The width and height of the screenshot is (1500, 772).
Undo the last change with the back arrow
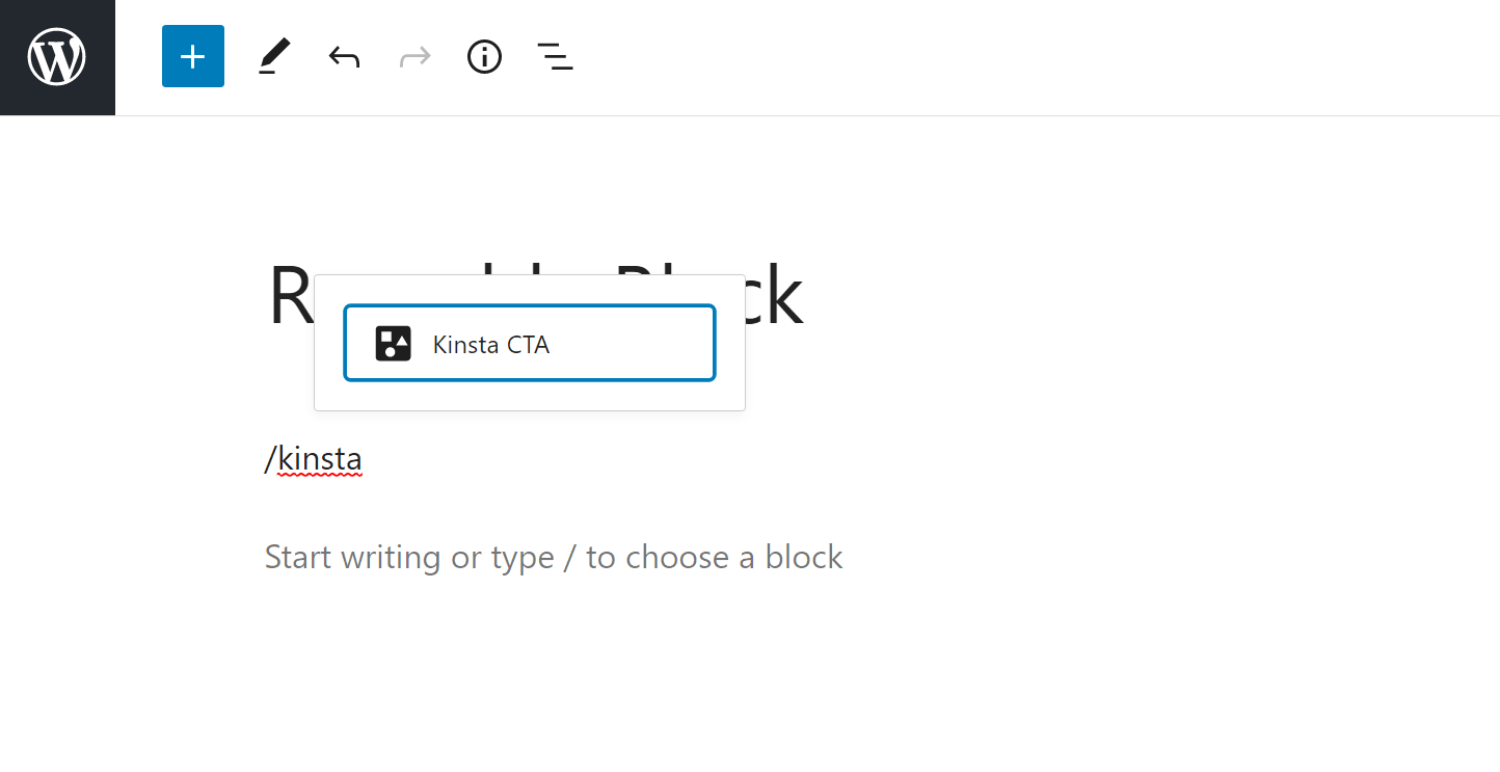(x=343, y=56)
